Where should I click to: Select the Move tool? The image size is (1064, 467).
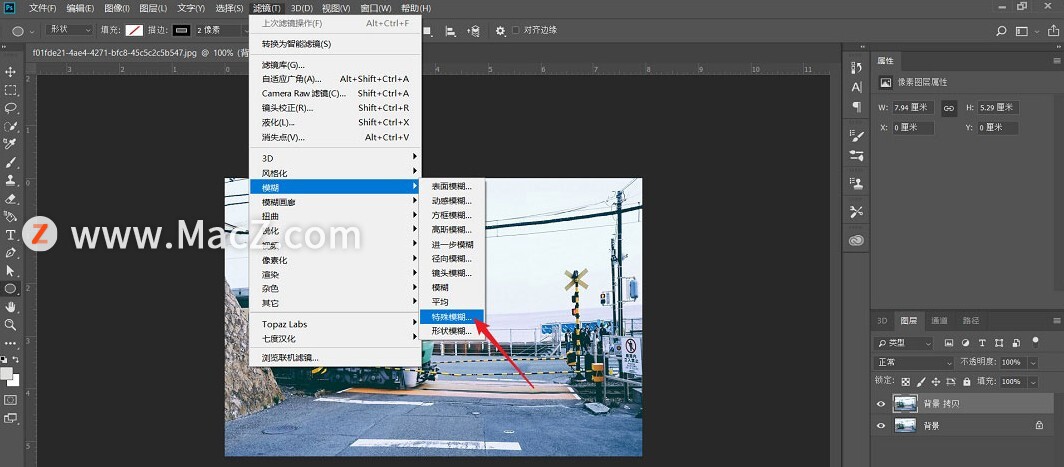tap(11, 72)
